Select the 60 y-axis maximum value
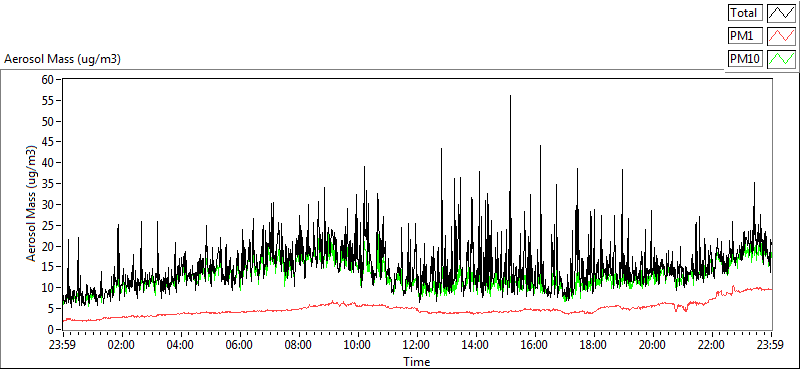The height and width of the screenshot is (369, 800). [x=47, y=79]
